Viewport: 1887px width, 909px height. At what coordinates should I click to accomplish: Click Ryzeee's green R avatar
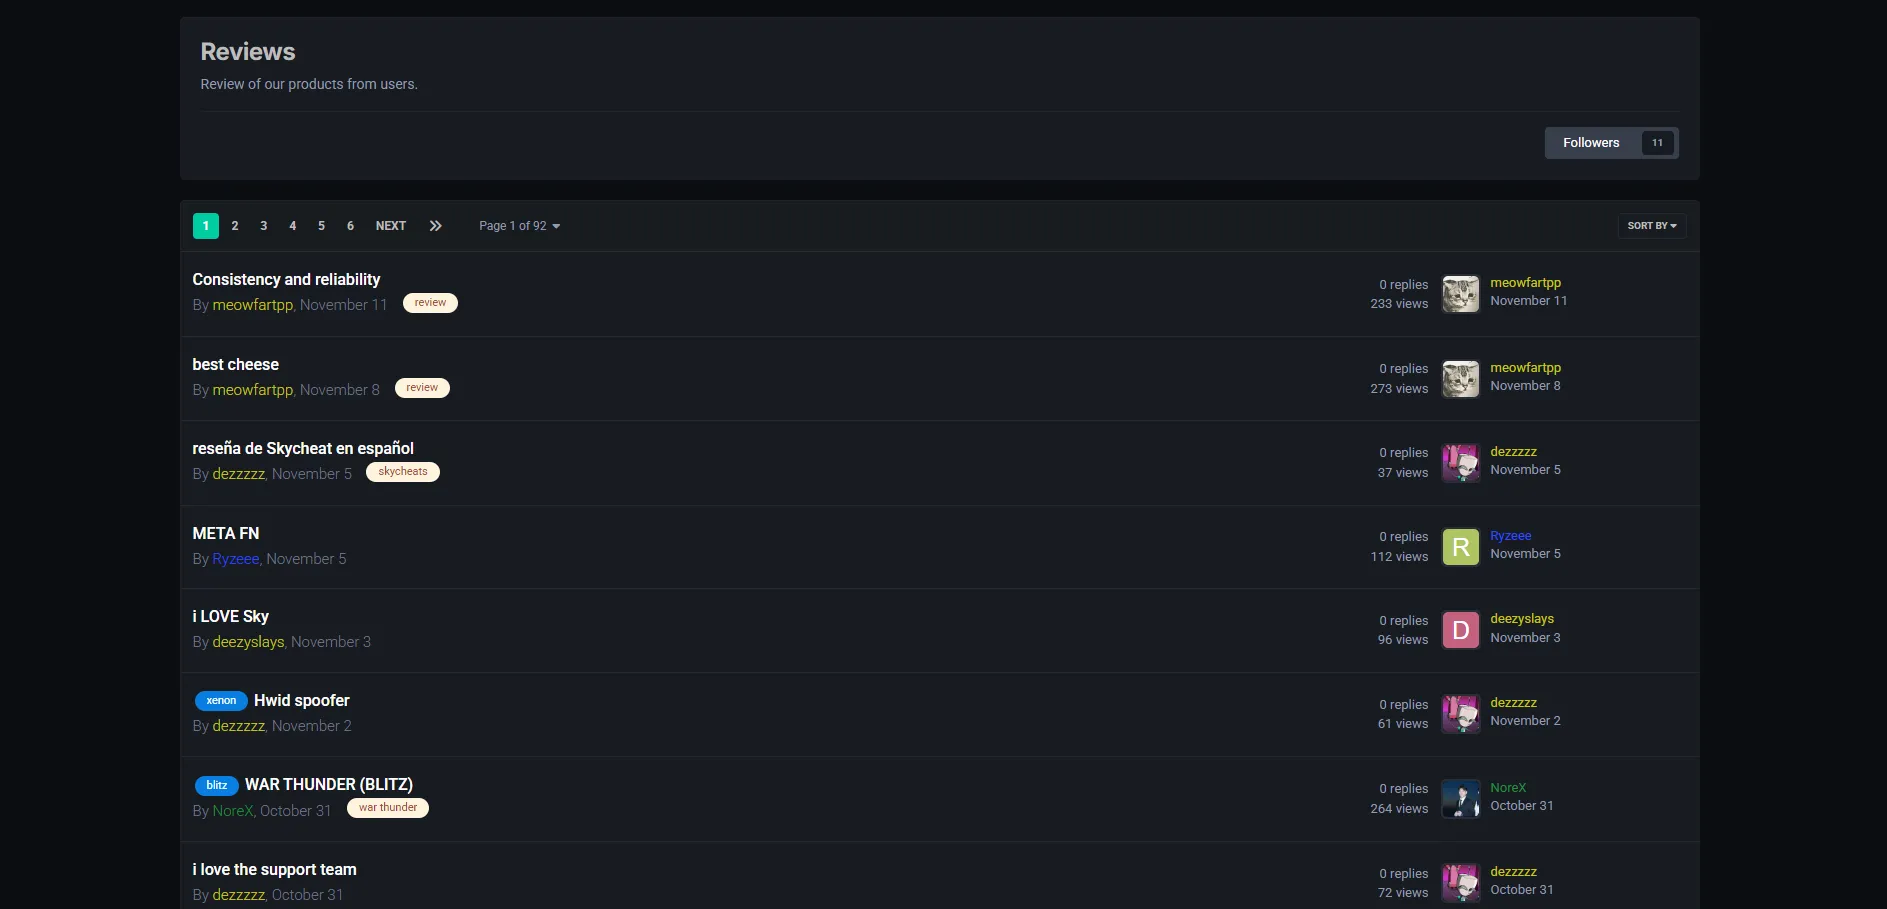(1460, 547)
